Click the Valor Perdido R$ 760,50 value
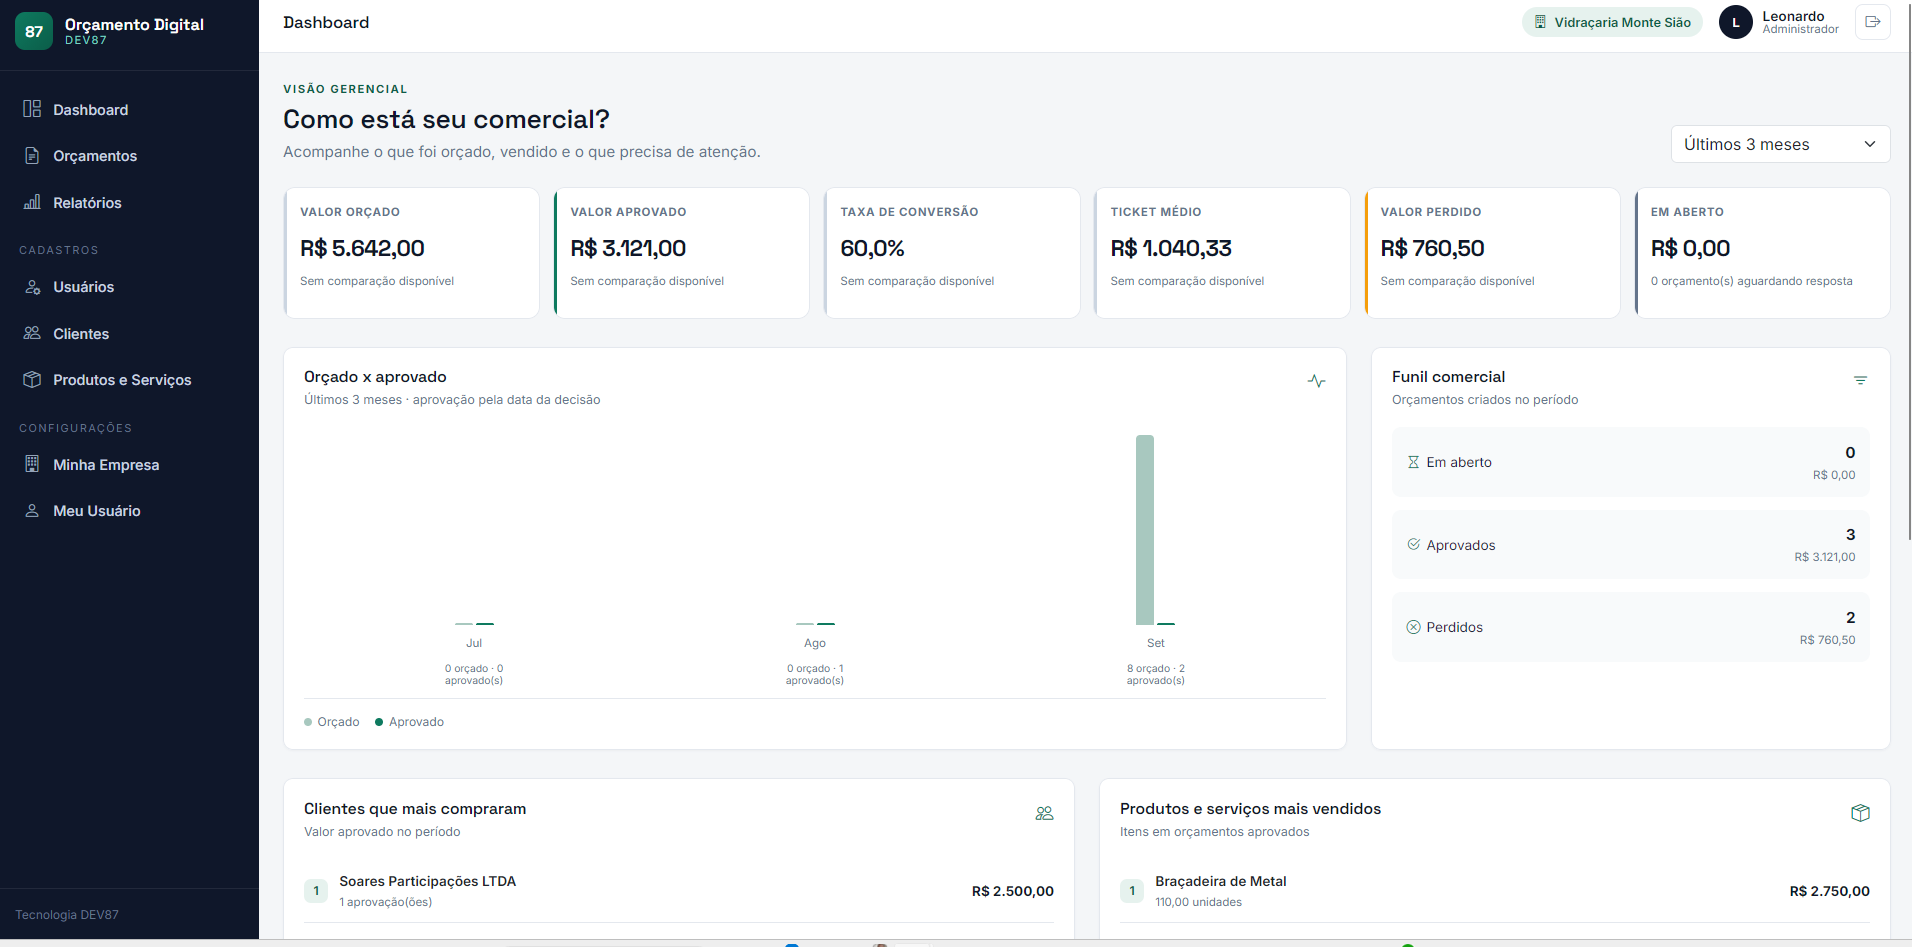The width and height of the screenshot is (1912, 947). click(1432, 248)
